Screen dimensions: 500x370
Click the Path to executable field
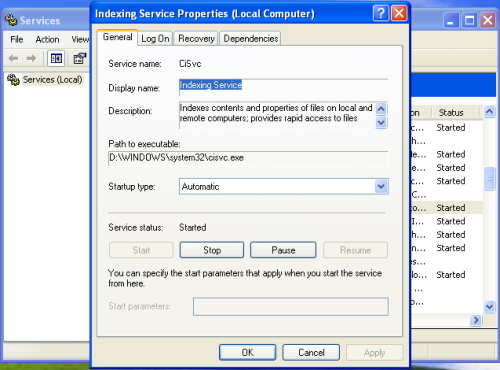point(248,158)
